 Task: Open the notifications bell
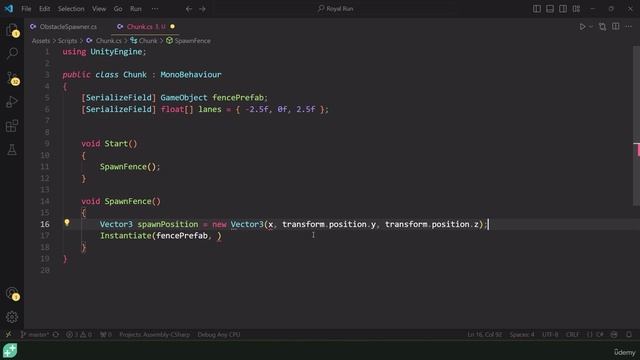629,334
